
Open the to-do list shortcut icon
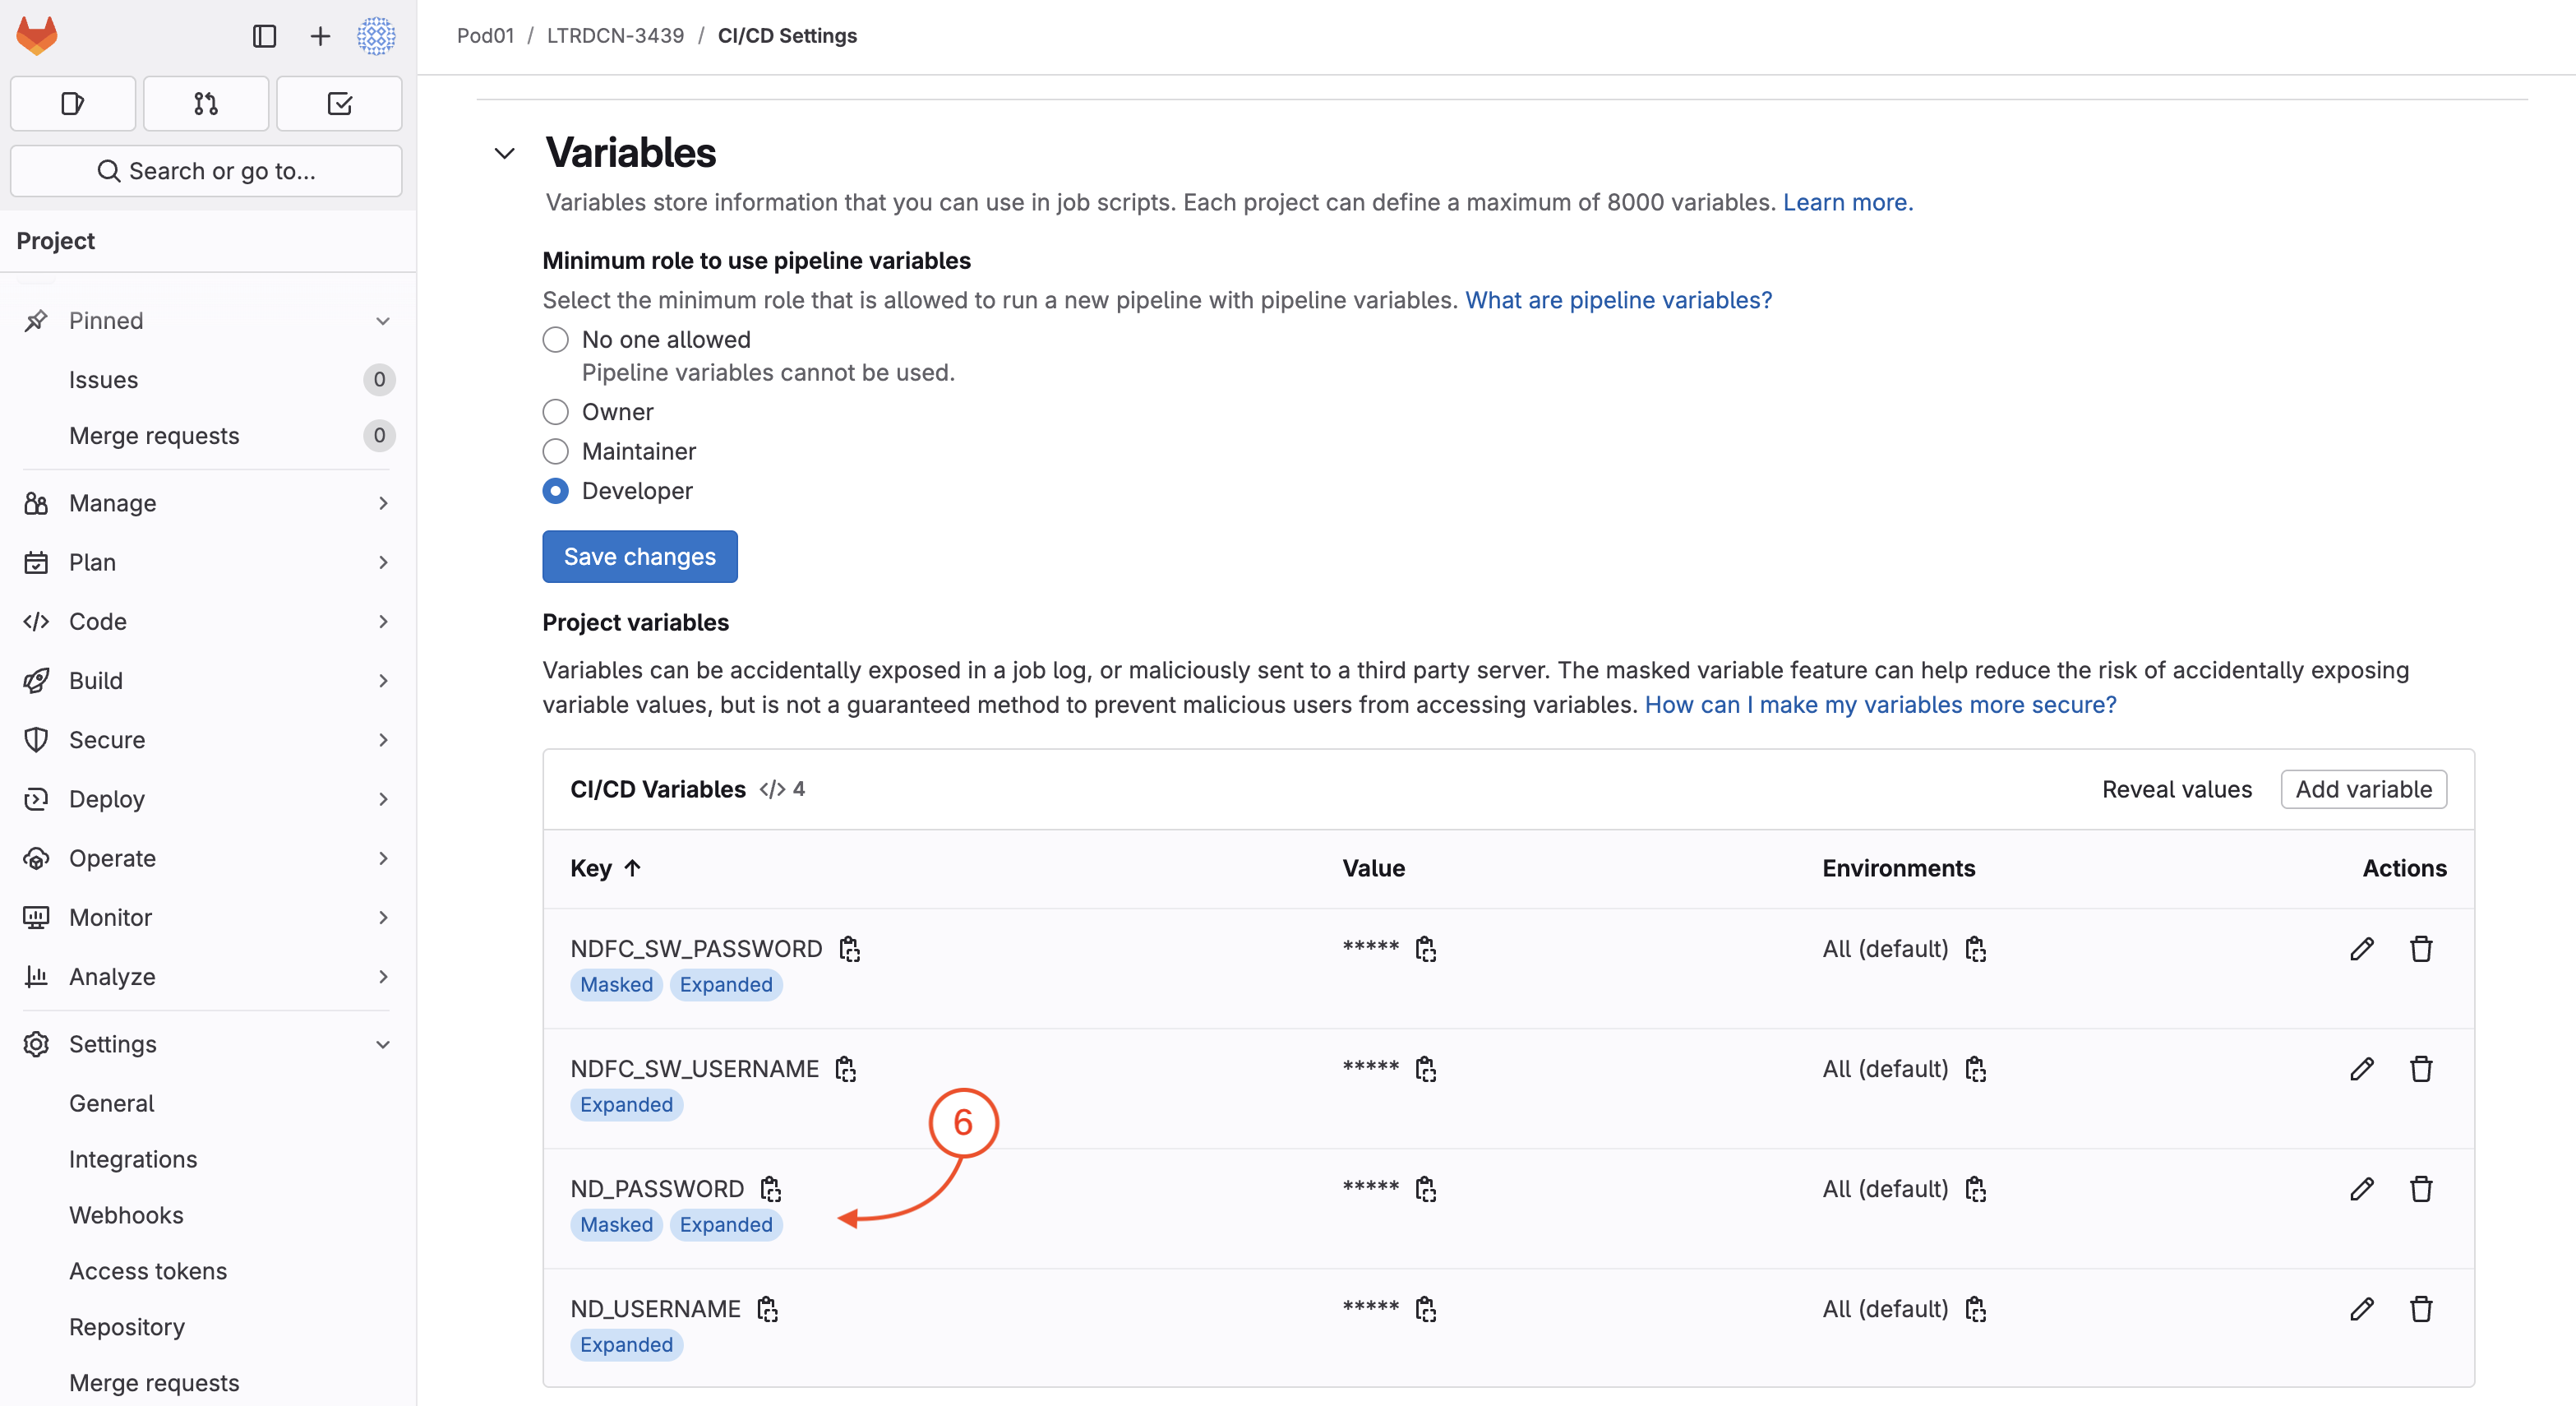click(x=339, y=103)
